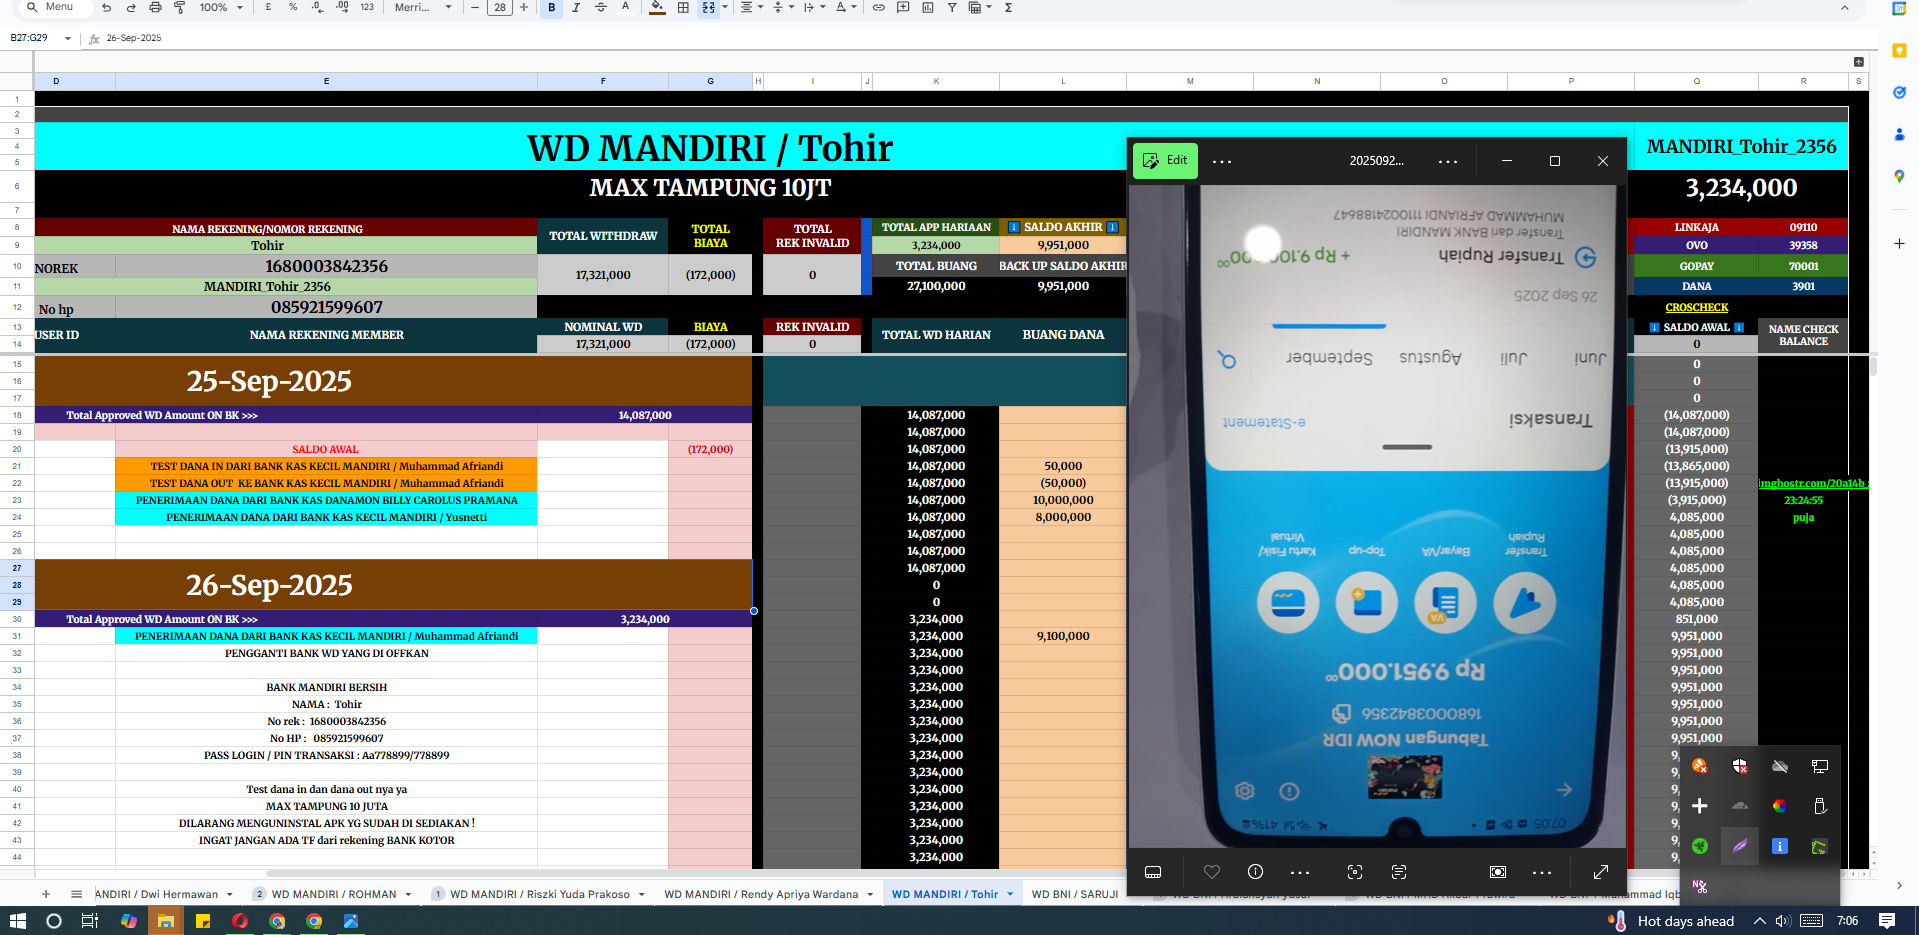Activate the paint format tool

[180, 7]
